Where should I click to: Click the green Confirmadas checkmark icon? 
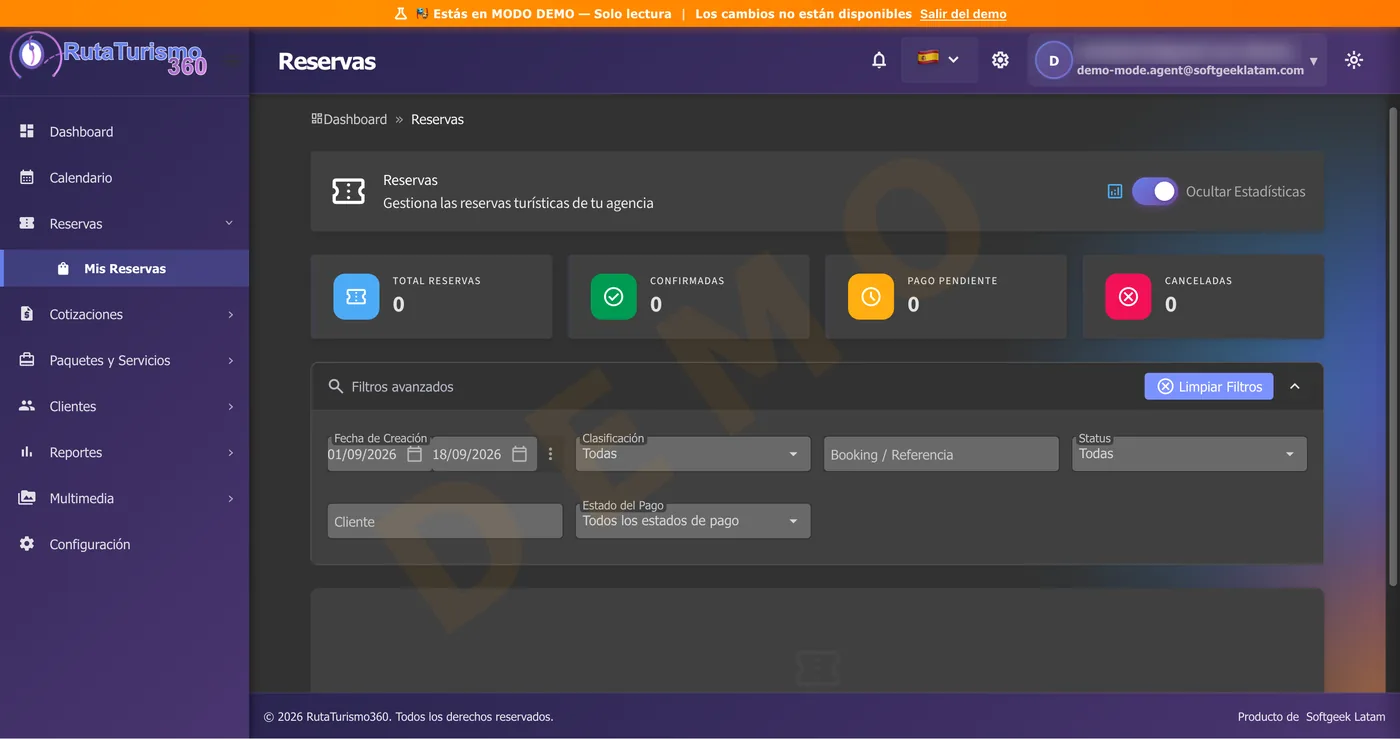(613, 296)
